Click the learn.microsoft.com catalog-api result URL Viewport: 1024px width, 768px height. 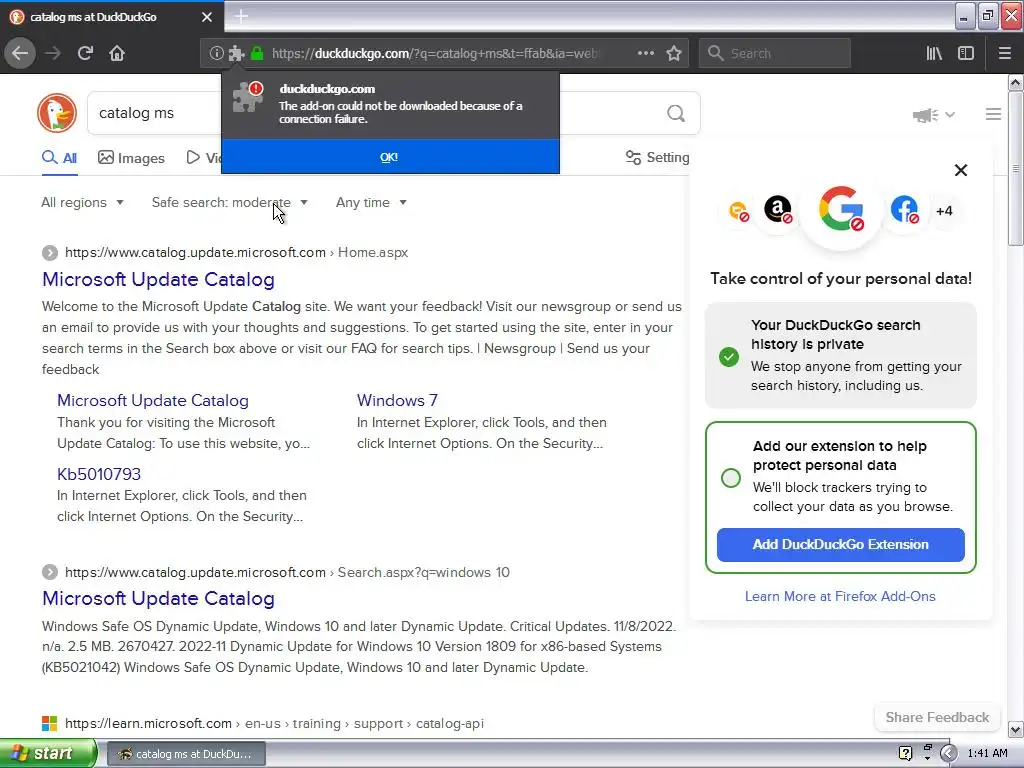pos(274,724)
